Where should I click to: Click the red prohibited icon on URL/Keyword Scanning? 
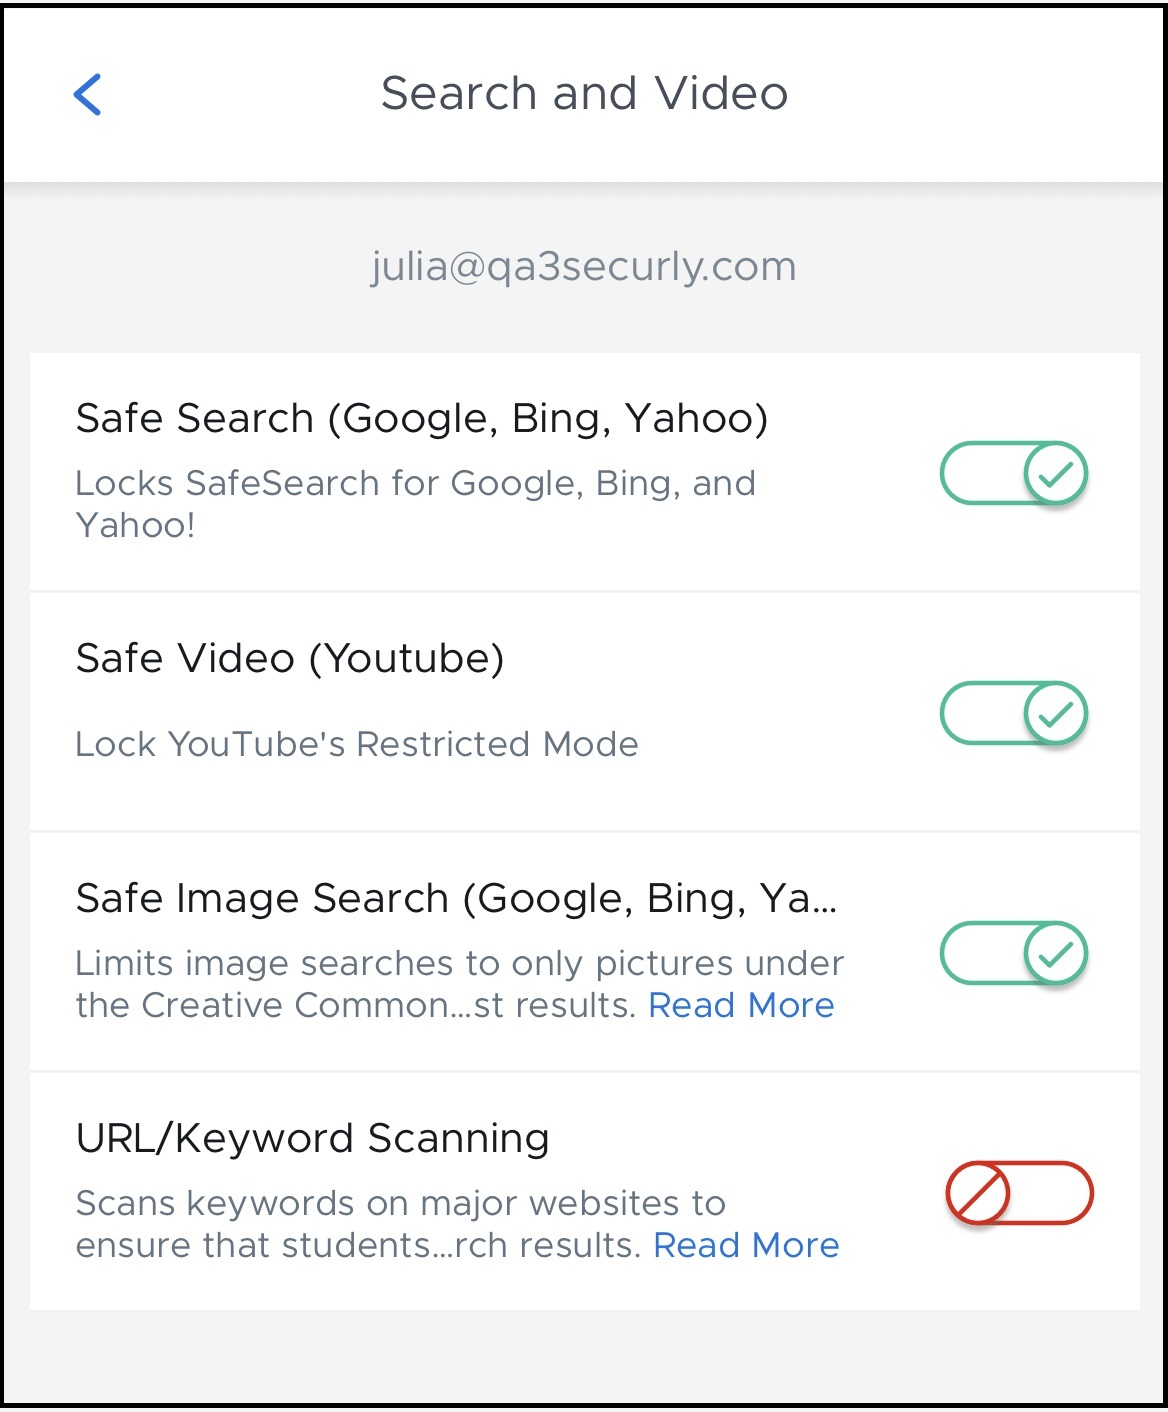tap(978, 1193)
